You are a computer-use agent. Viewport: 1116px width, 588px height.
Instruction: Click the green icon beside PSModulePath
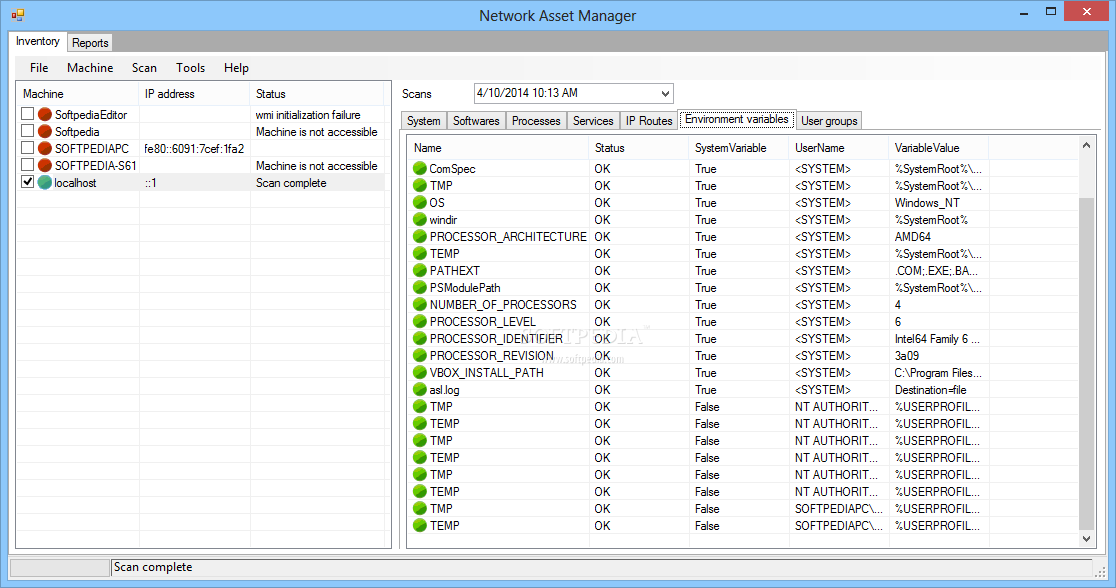point(419,288)
